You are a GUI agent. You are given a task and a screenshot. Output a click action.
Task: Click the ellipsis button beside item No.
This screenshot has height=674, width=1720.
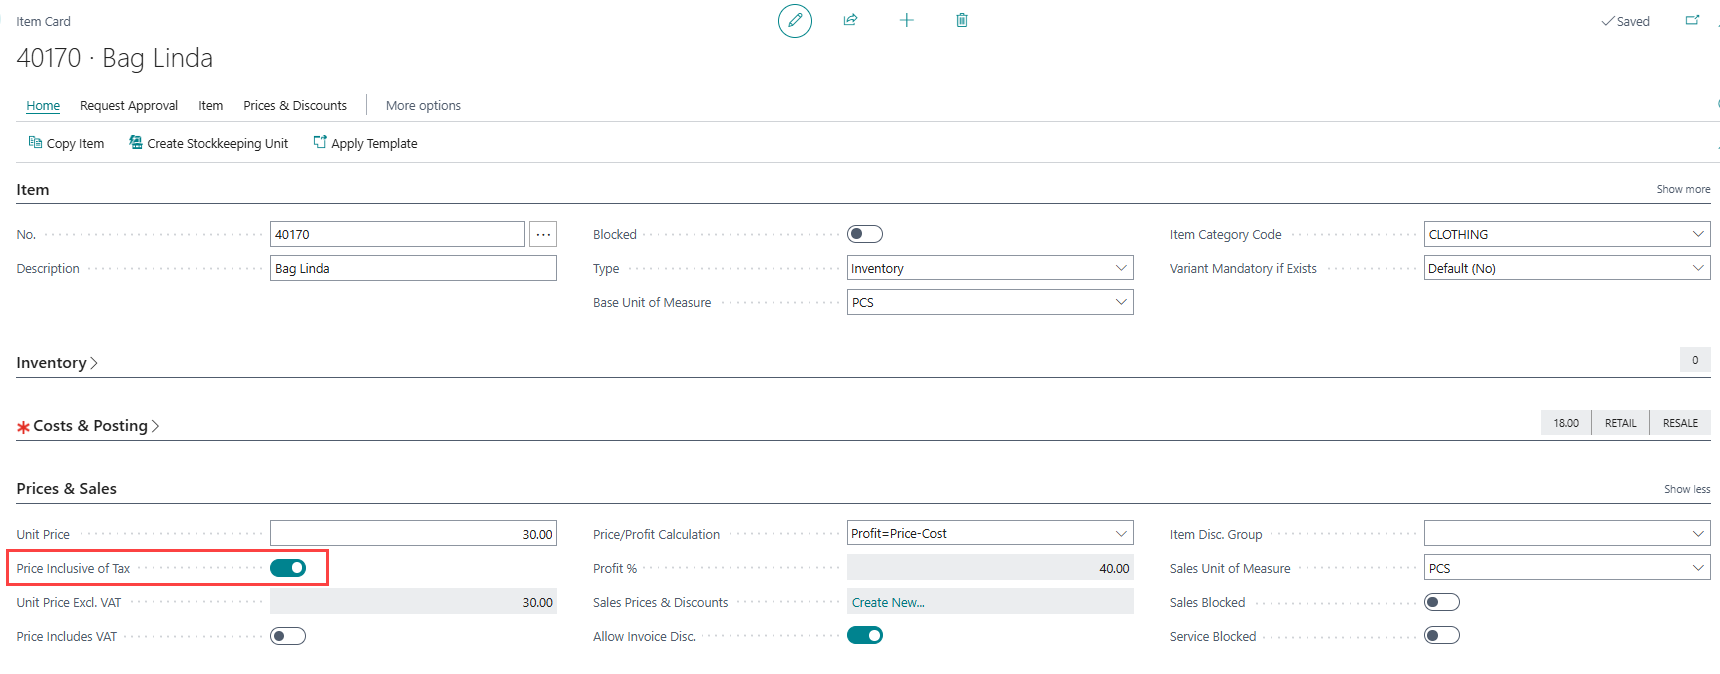coord(543,234)
